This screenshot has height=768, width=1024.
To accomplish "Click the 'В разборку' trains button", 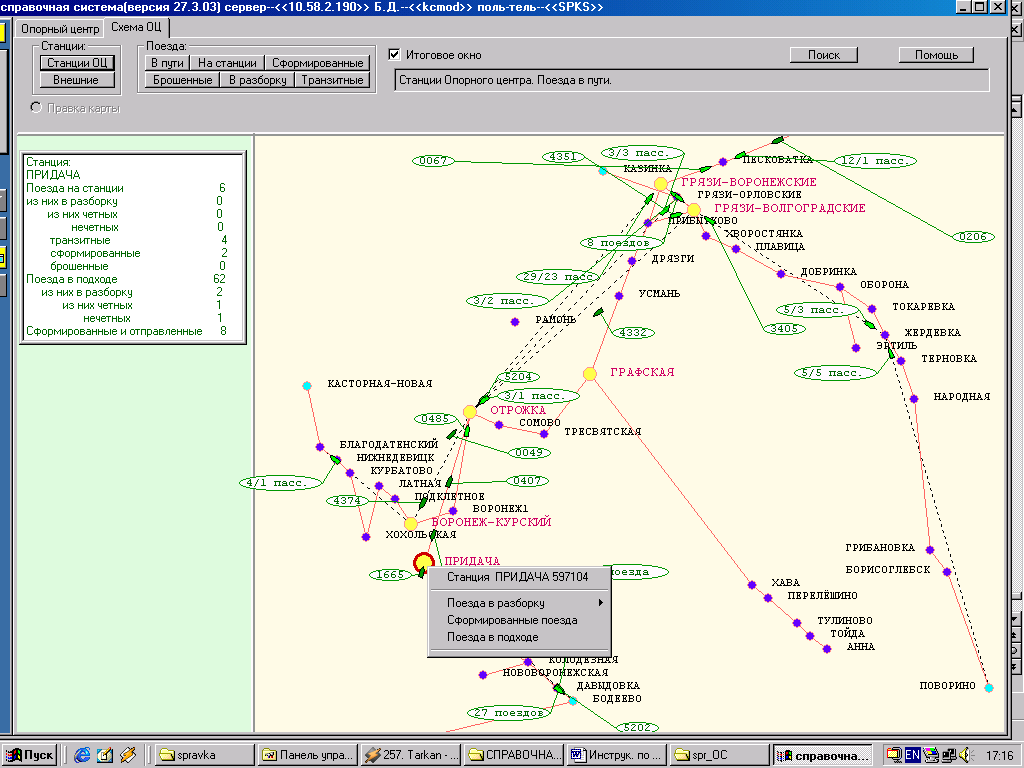I will (x=257, y=80).
